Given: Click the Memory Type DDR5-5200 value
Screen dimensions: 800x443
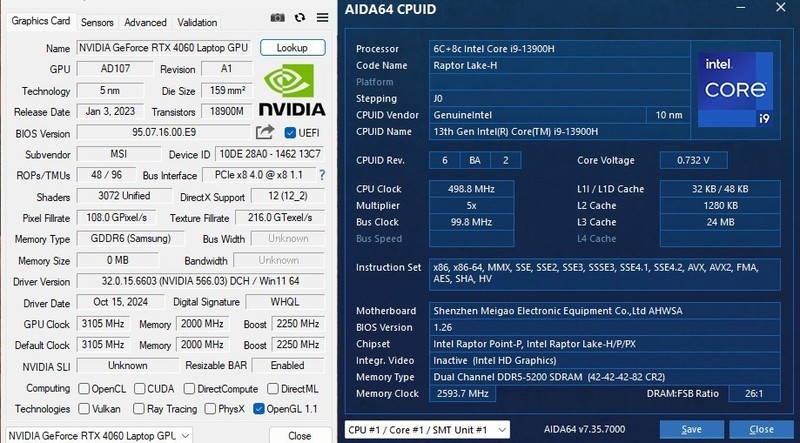Looking at the screenshot, I should [605, 377].
